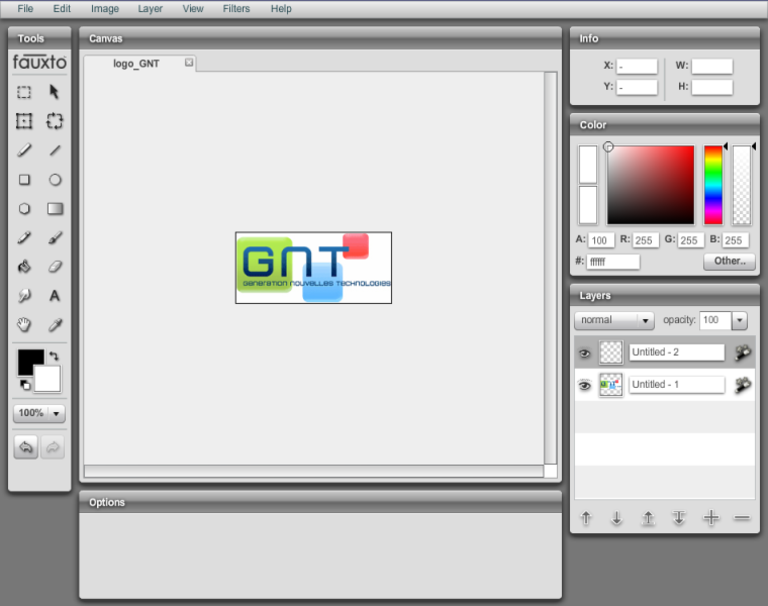Pick a color in the saturation square
The image size is (768, 606).
tap(650, 185)
